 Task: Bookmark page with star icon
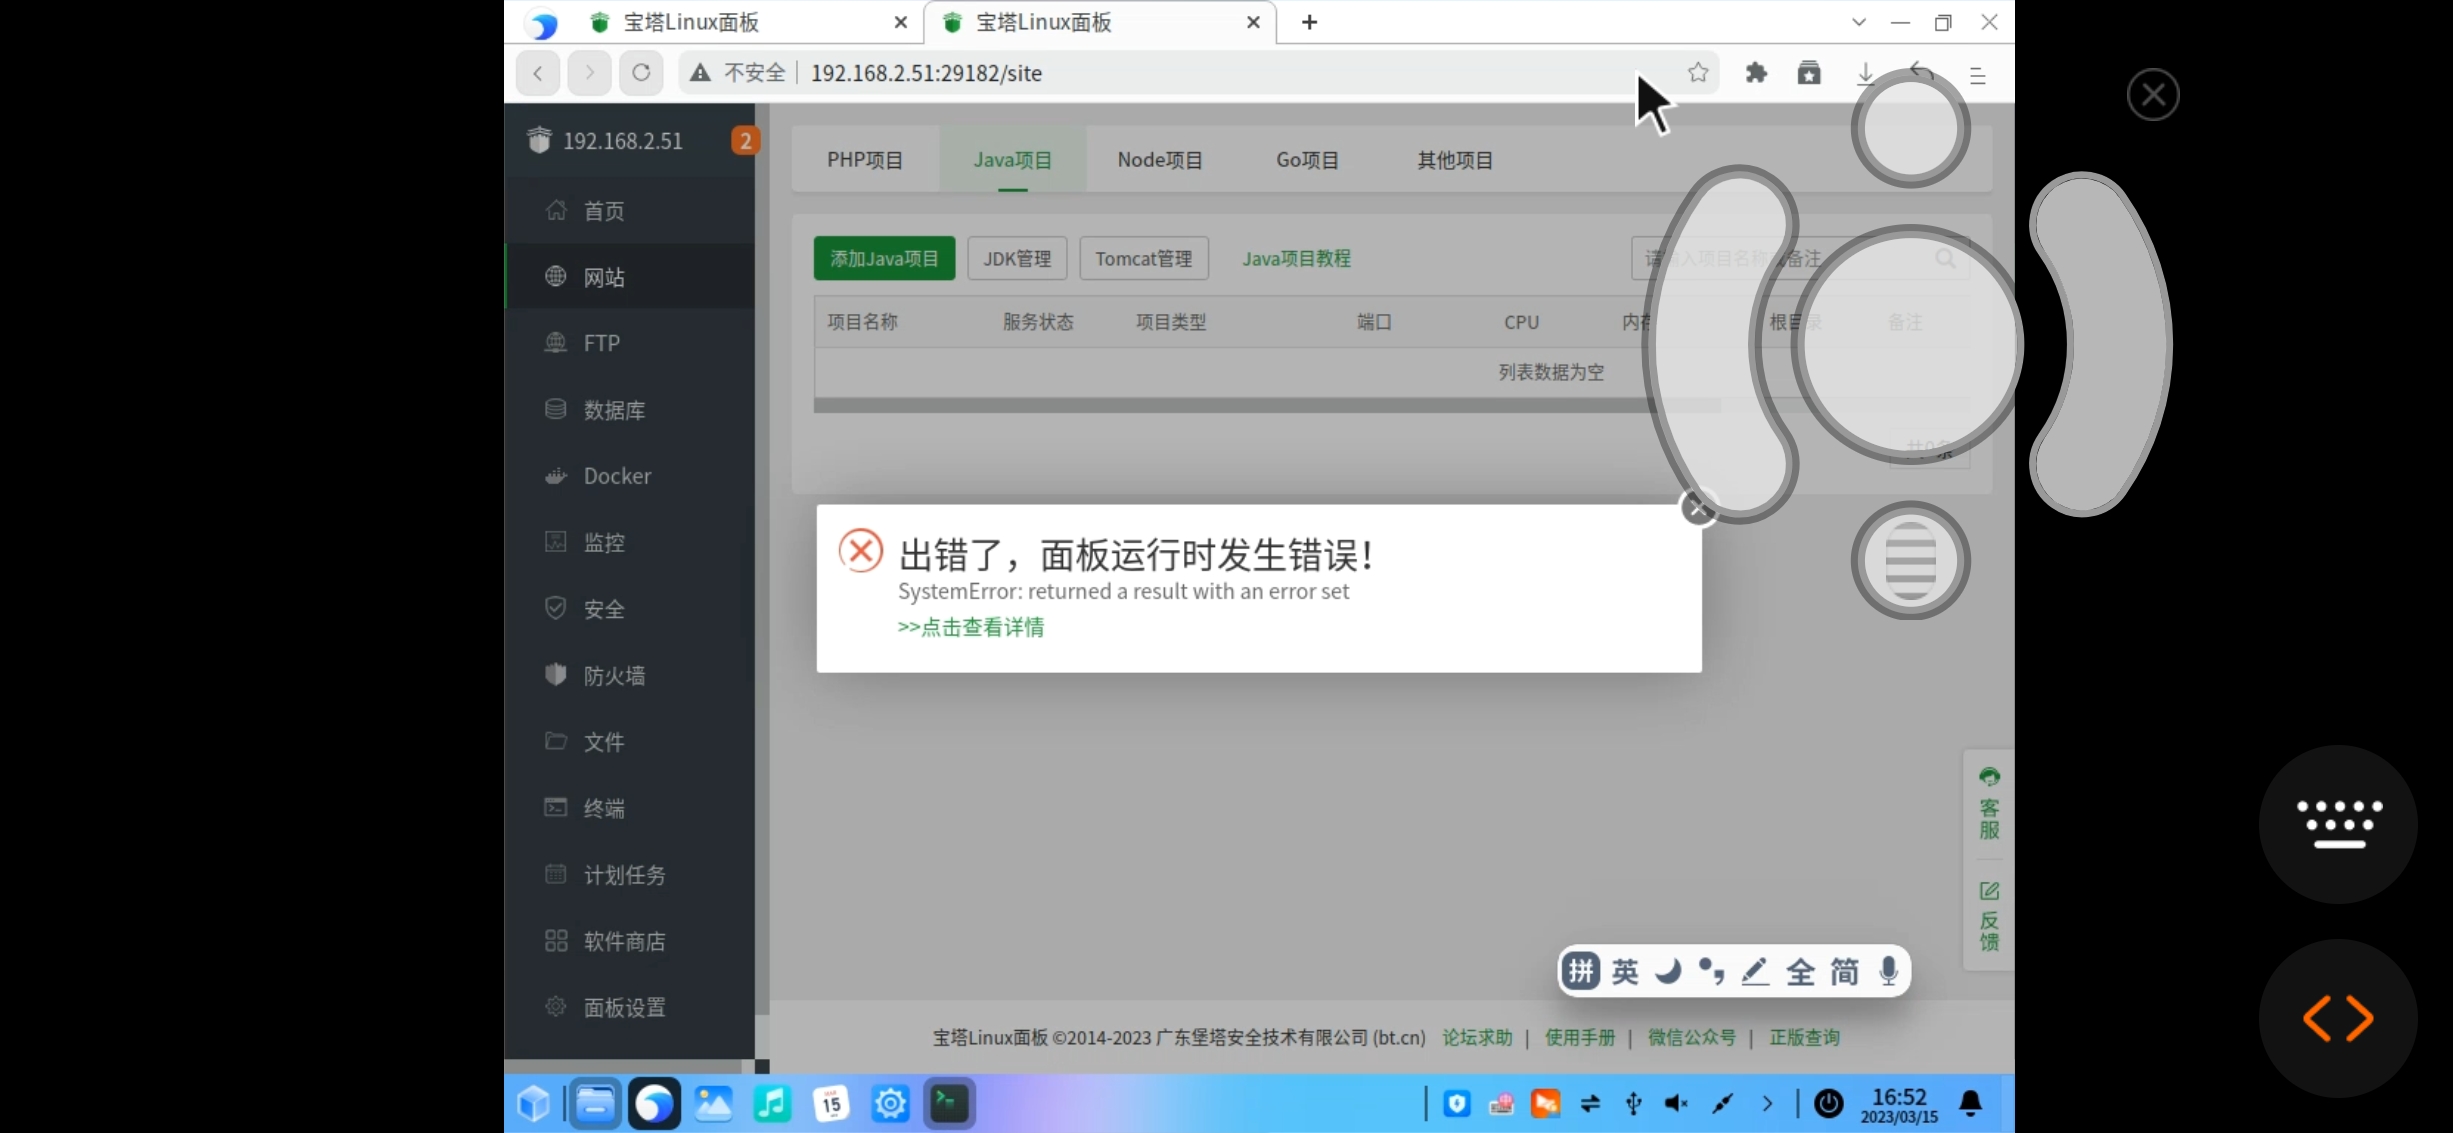click(1698, 72)
